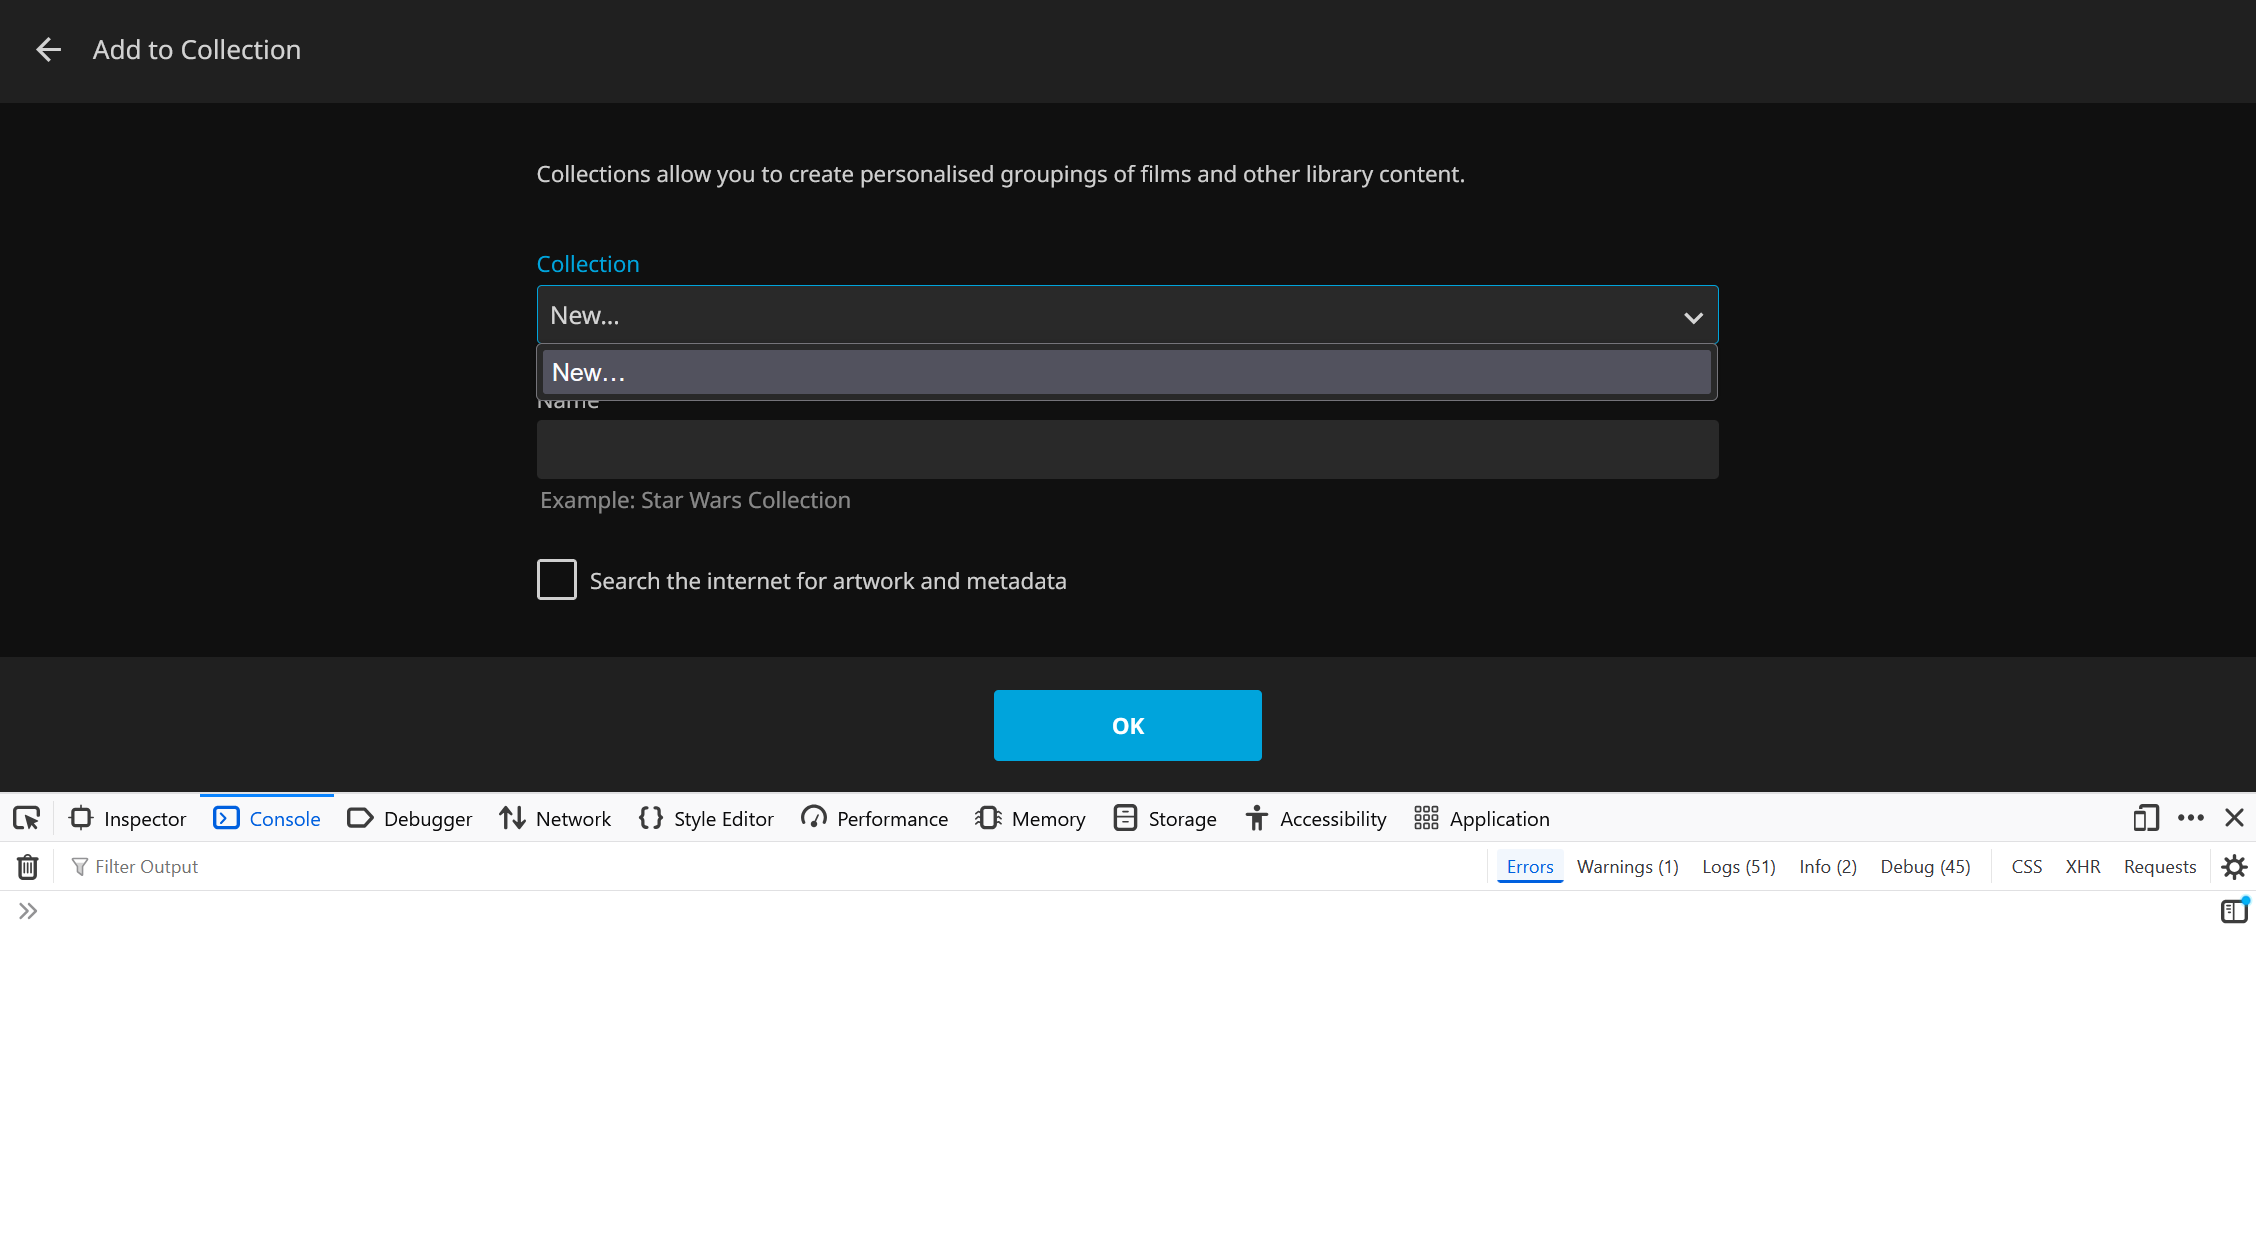
Task: Open devtools three-dots options menu
Action: (x=2190, y=819)
